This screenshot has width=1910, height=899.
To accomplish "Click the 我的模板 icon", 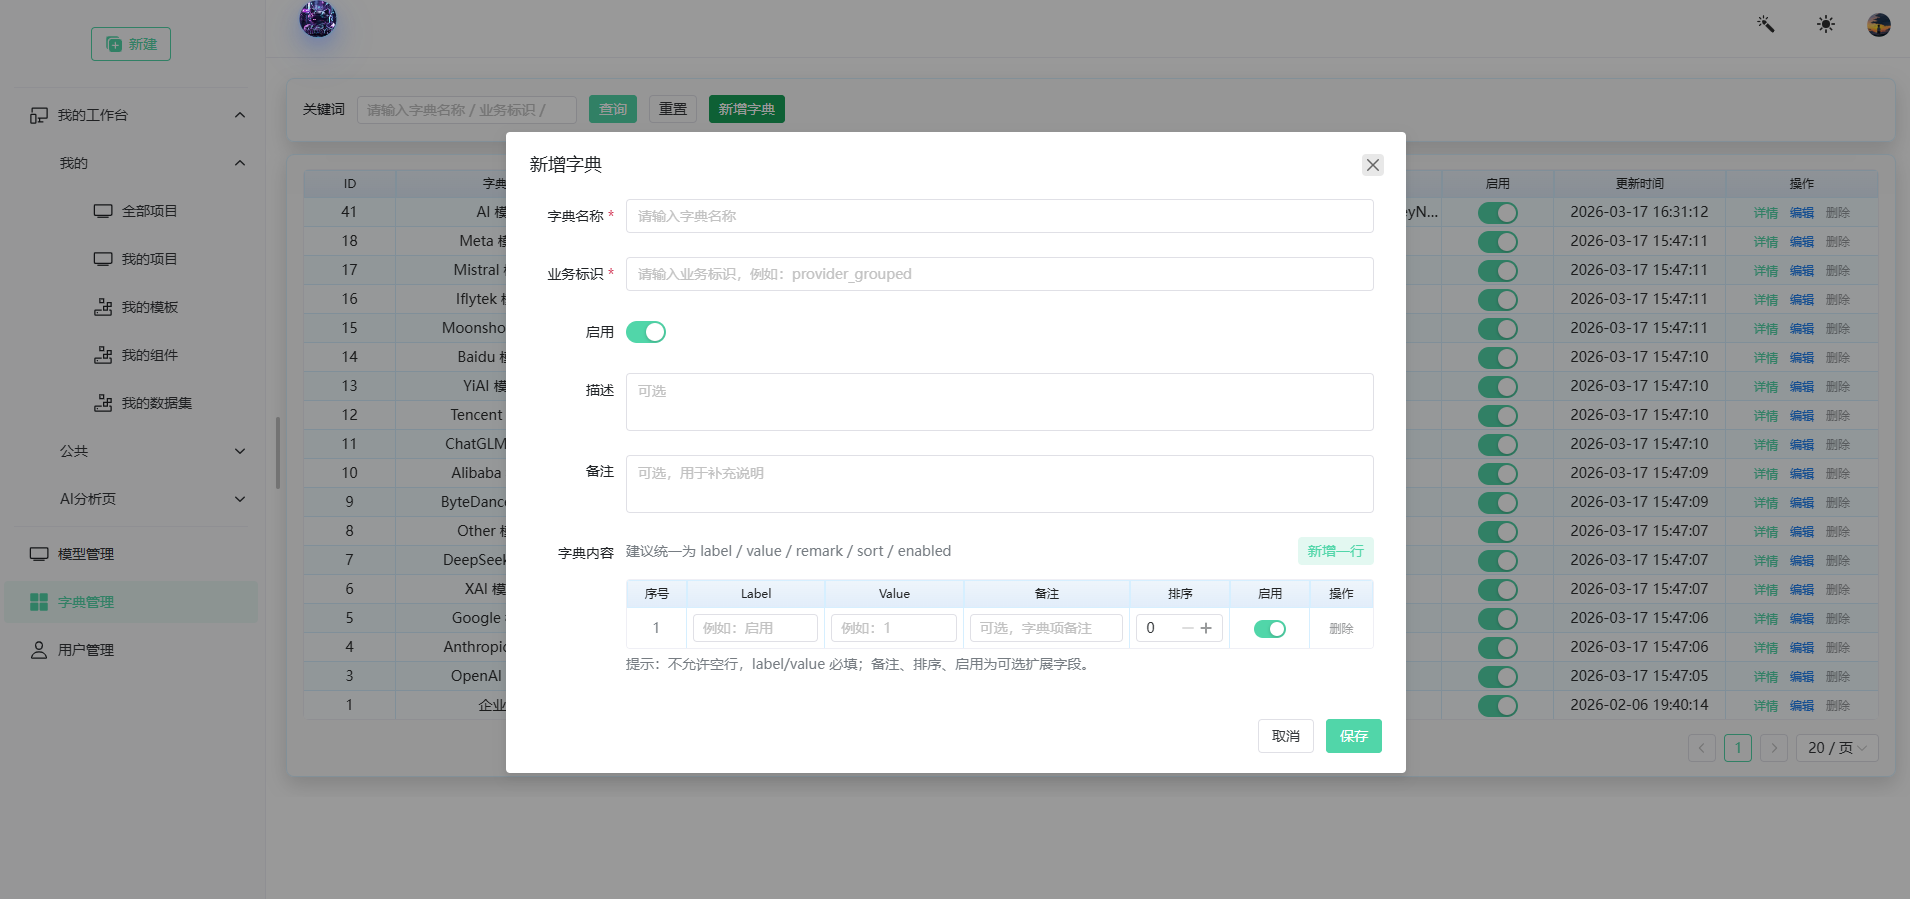I will click(x=103, y=307).
